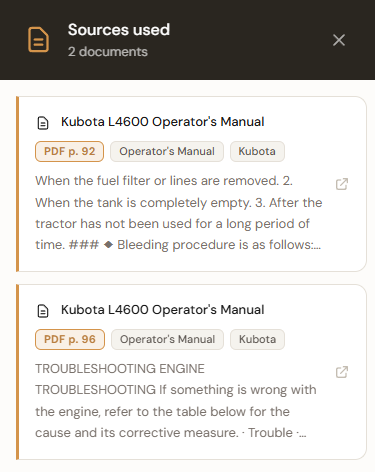Click the 'TROUBLESHOOTING ENGINE' excerpt text
The width and height of the screenshot is (375, 472).
[x=176, y=401]
